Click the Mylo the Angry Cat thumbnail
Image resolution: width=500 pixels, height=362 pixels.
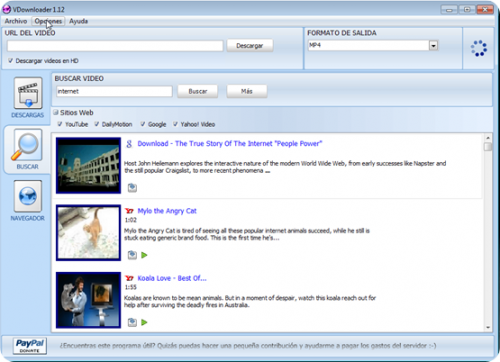click(x=88, y=233)
